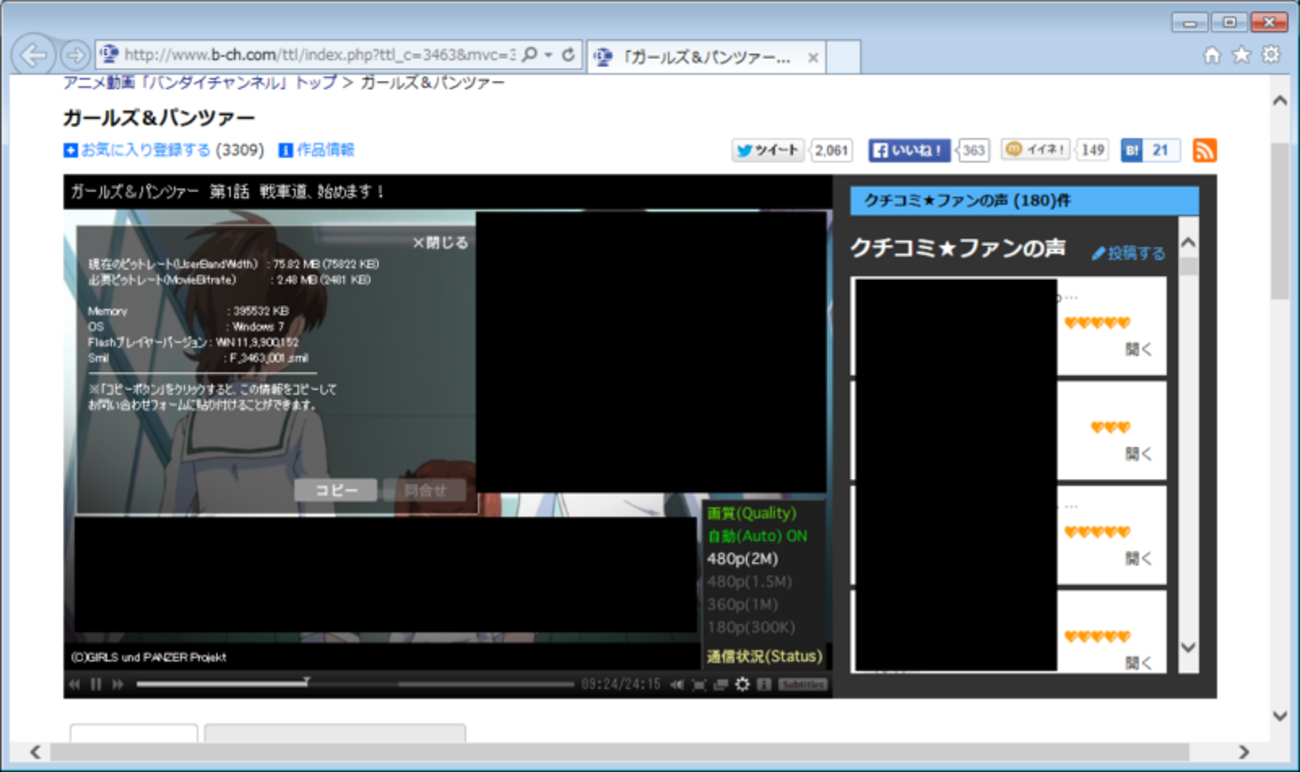
Task: Toggle 自動(Auto) ON quality setting
Action: pyautogui.click(x=757, y=536)
